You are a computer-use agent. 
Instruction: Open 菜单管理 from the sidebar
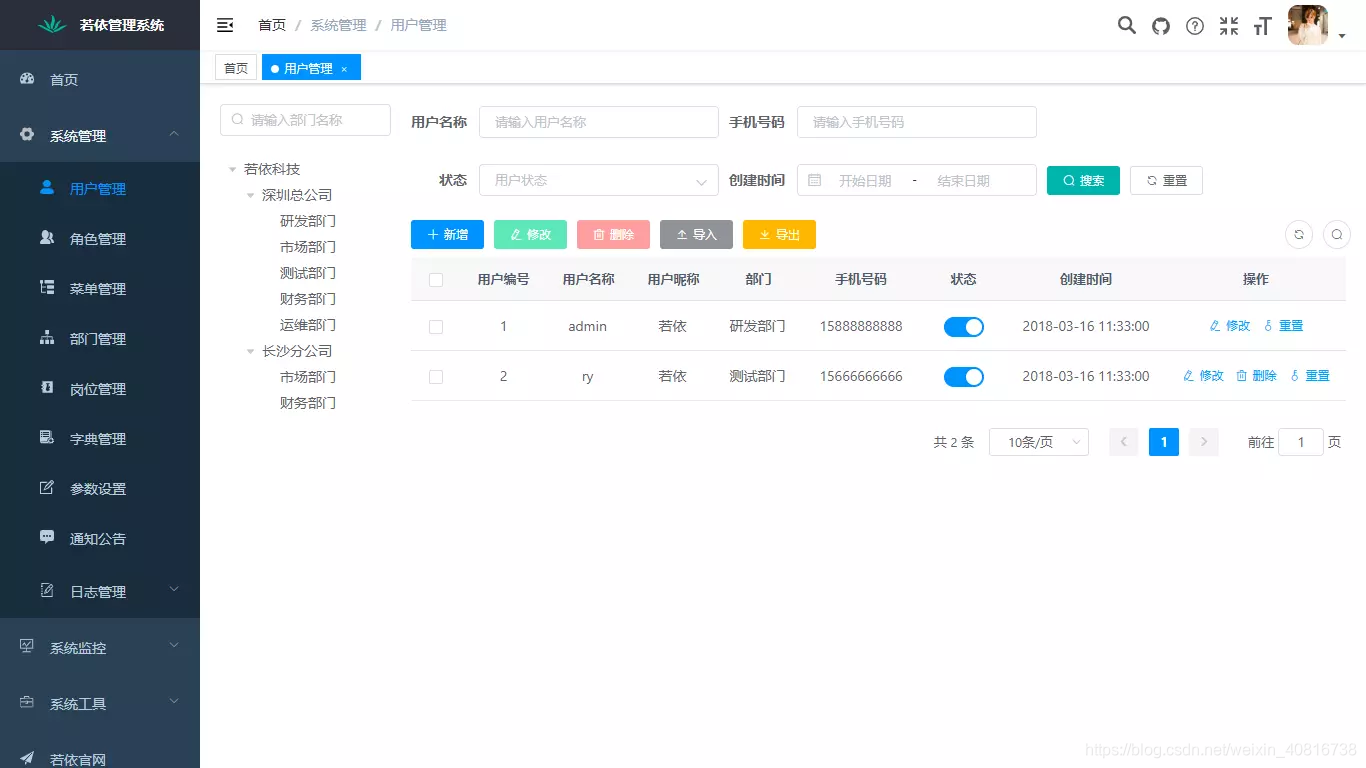click(100, 288)
